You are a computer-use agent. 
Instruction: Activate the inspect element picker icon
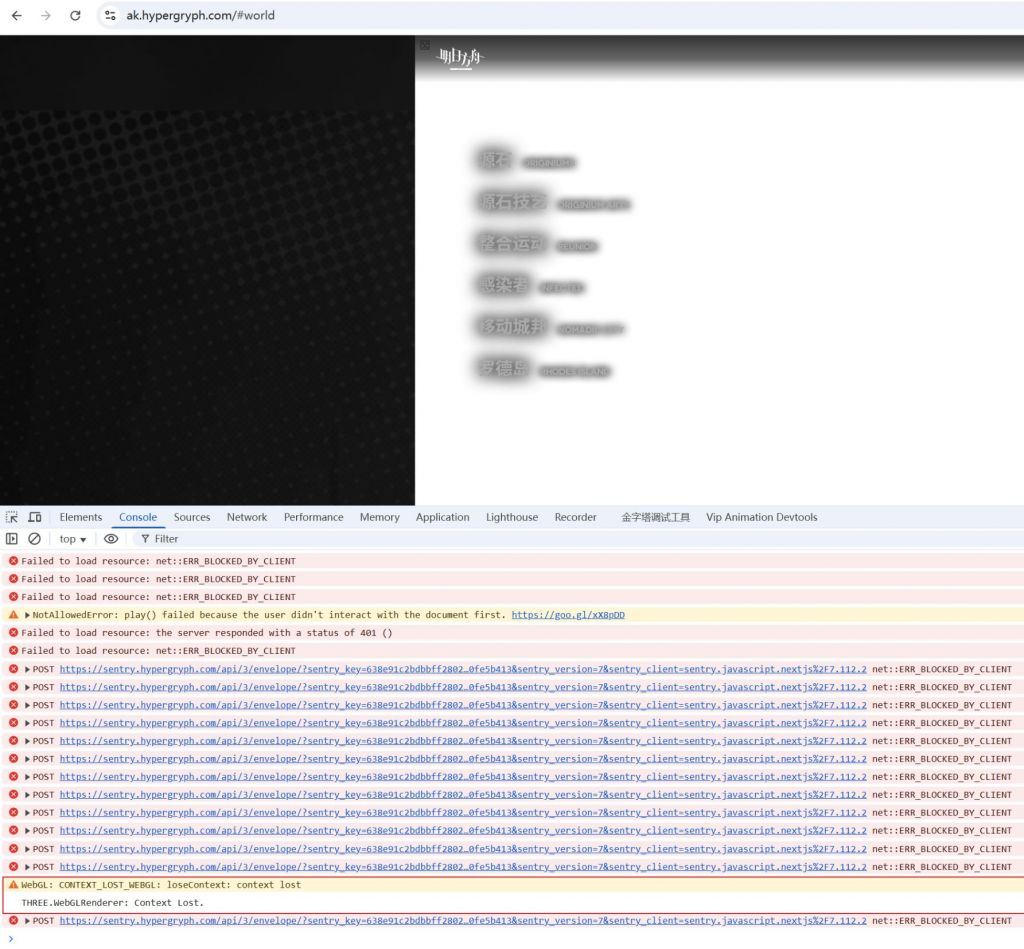[12, 517]
